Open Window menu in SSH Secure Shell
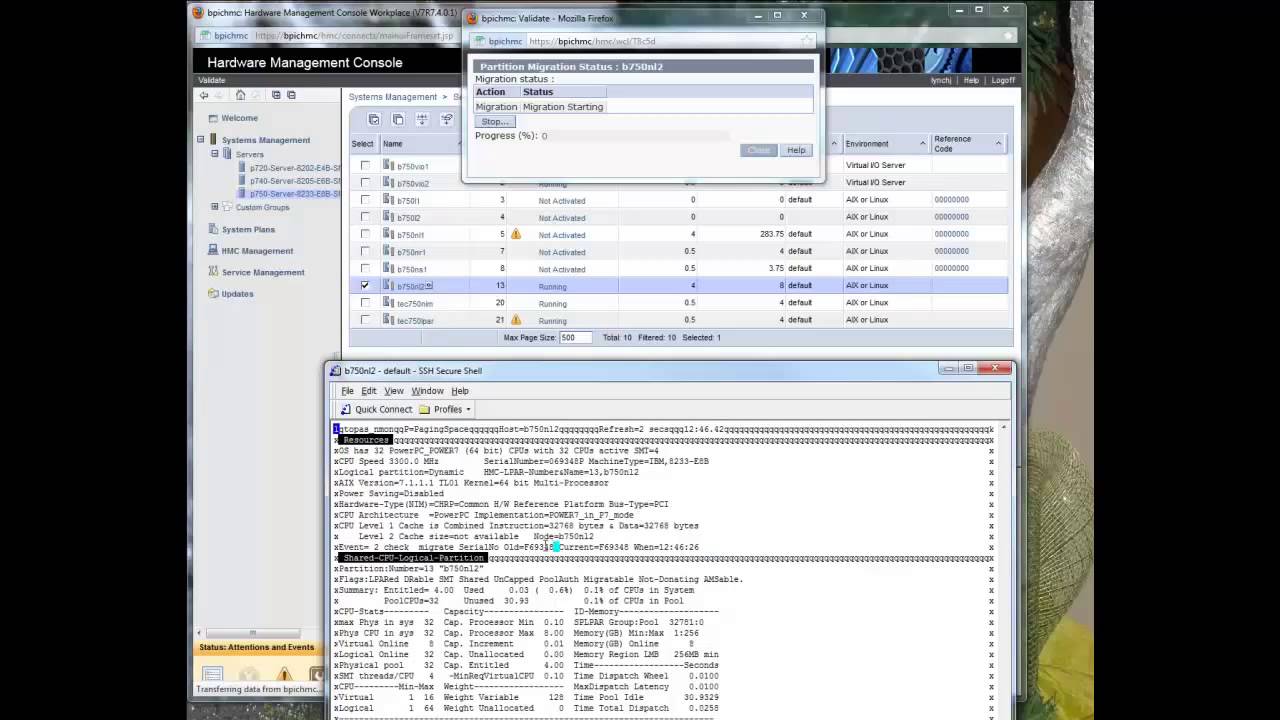 (x=427, y=391)
